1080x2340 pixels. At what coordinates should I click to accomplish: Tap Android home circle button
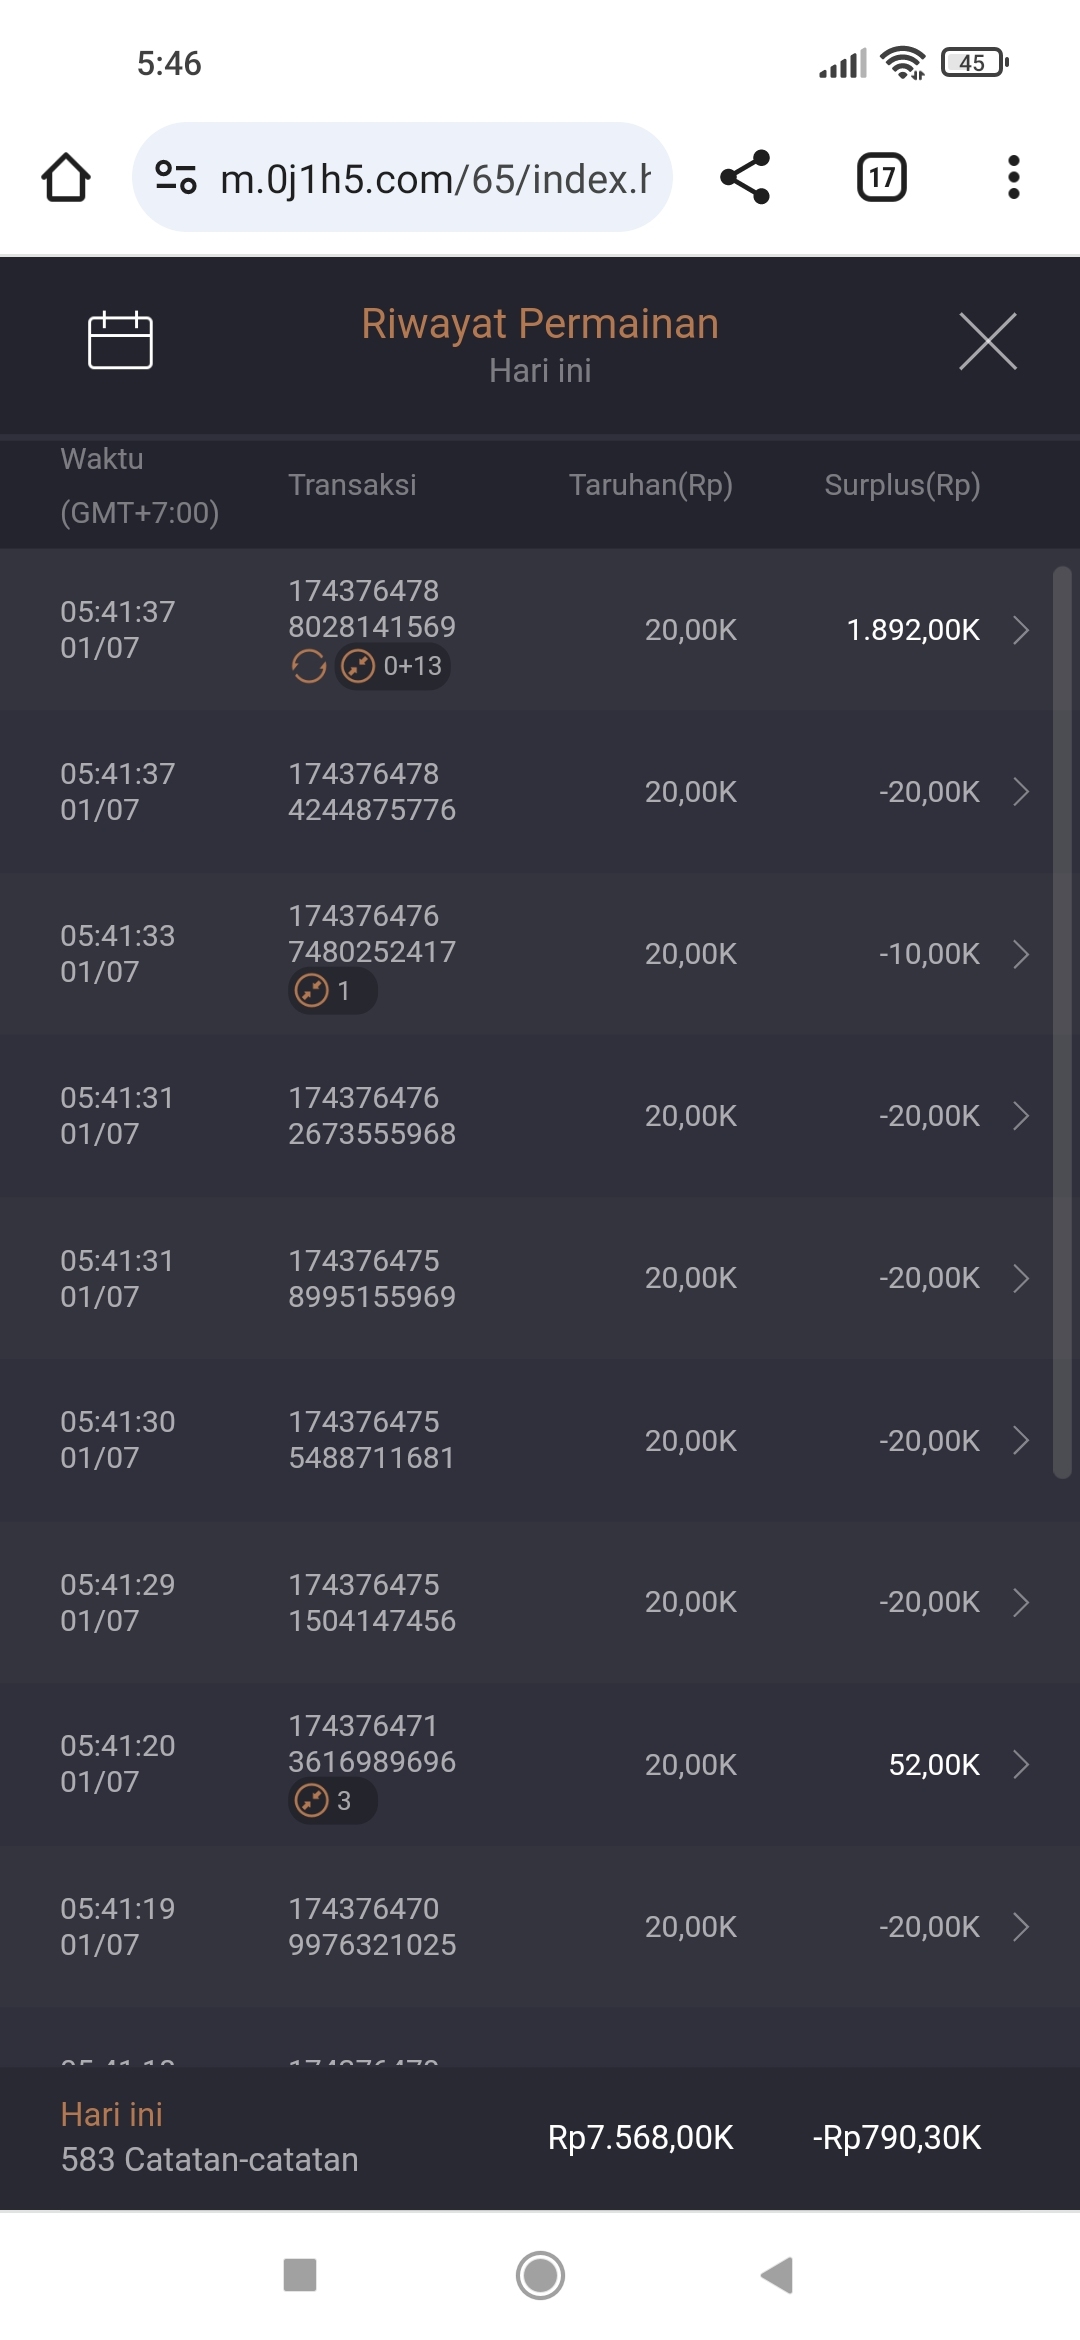[540, 2275]
